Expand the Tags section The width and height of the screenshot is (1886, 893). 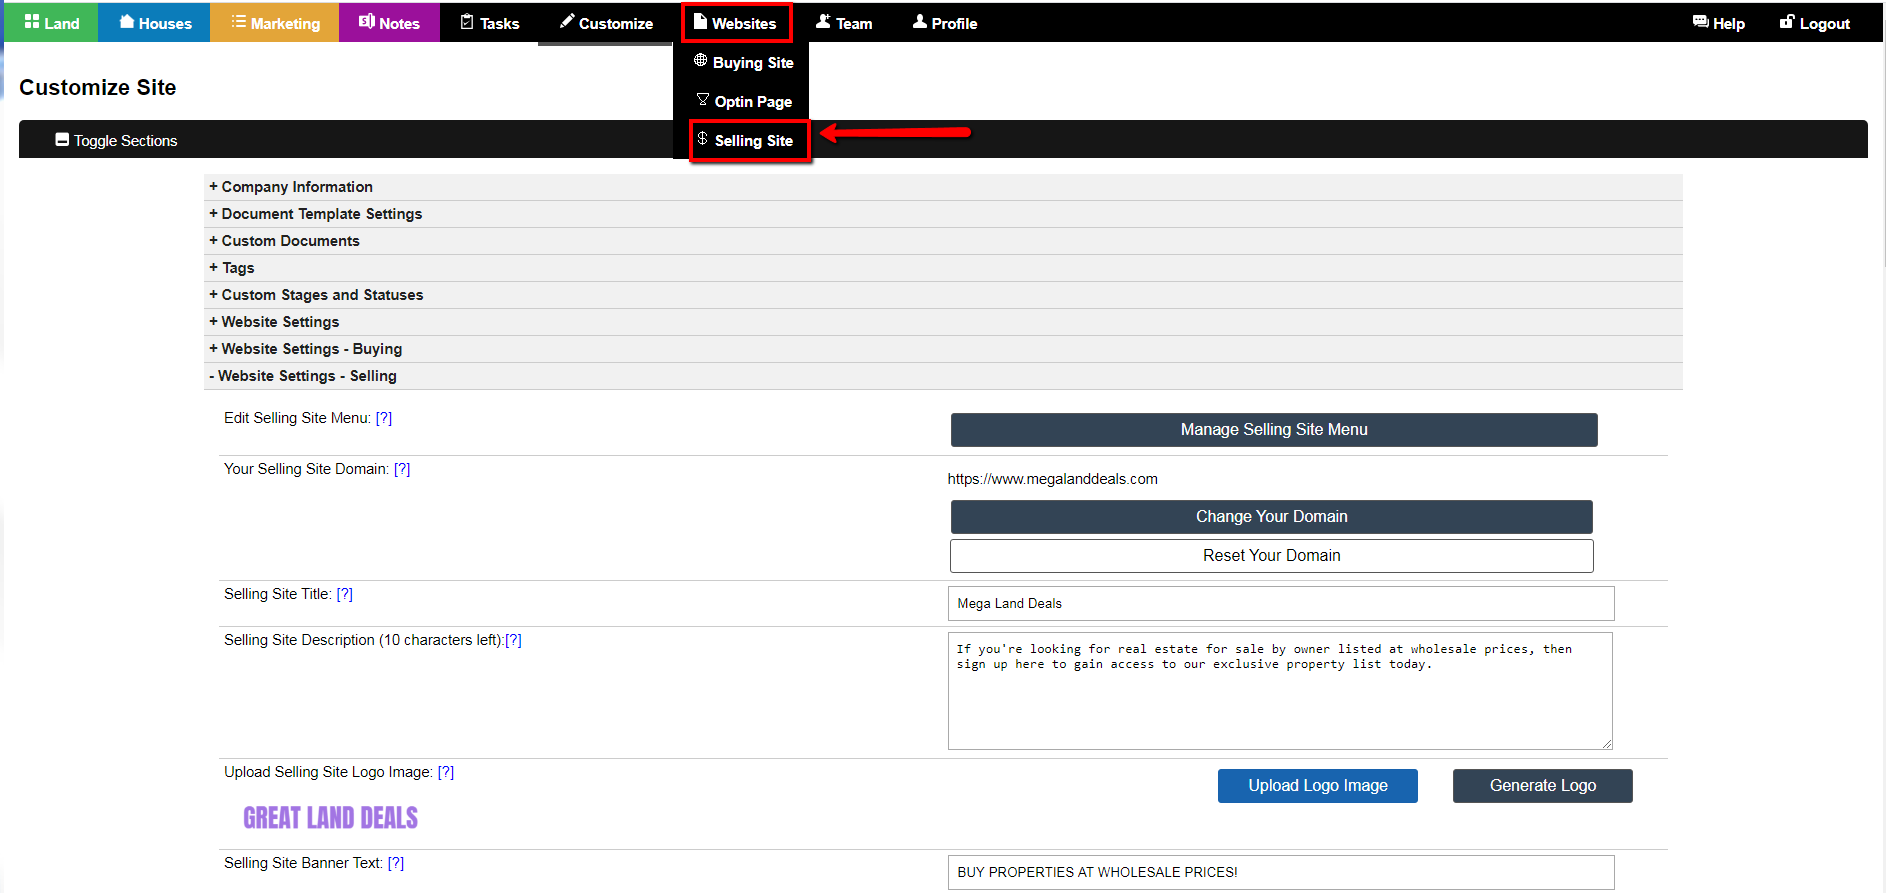point(943,268)
